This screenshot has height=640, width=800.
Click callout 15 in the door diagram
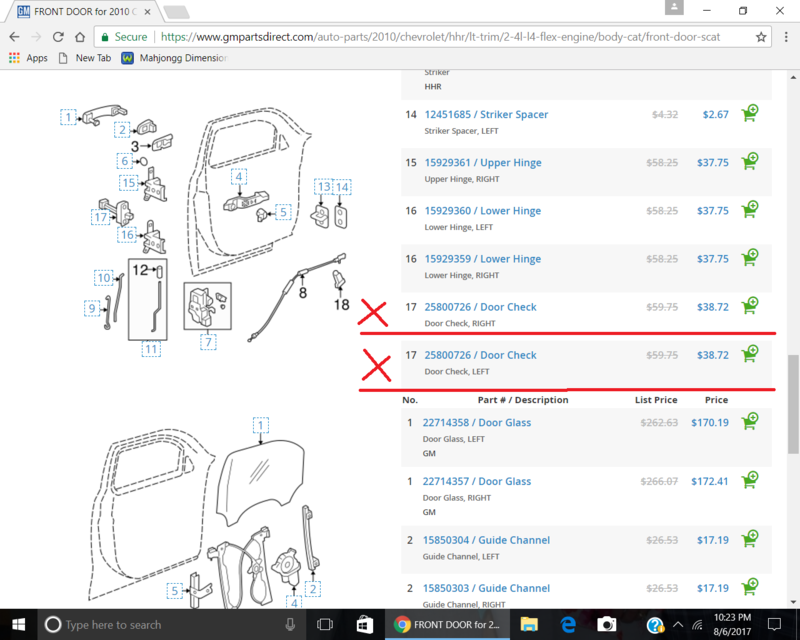129,183
